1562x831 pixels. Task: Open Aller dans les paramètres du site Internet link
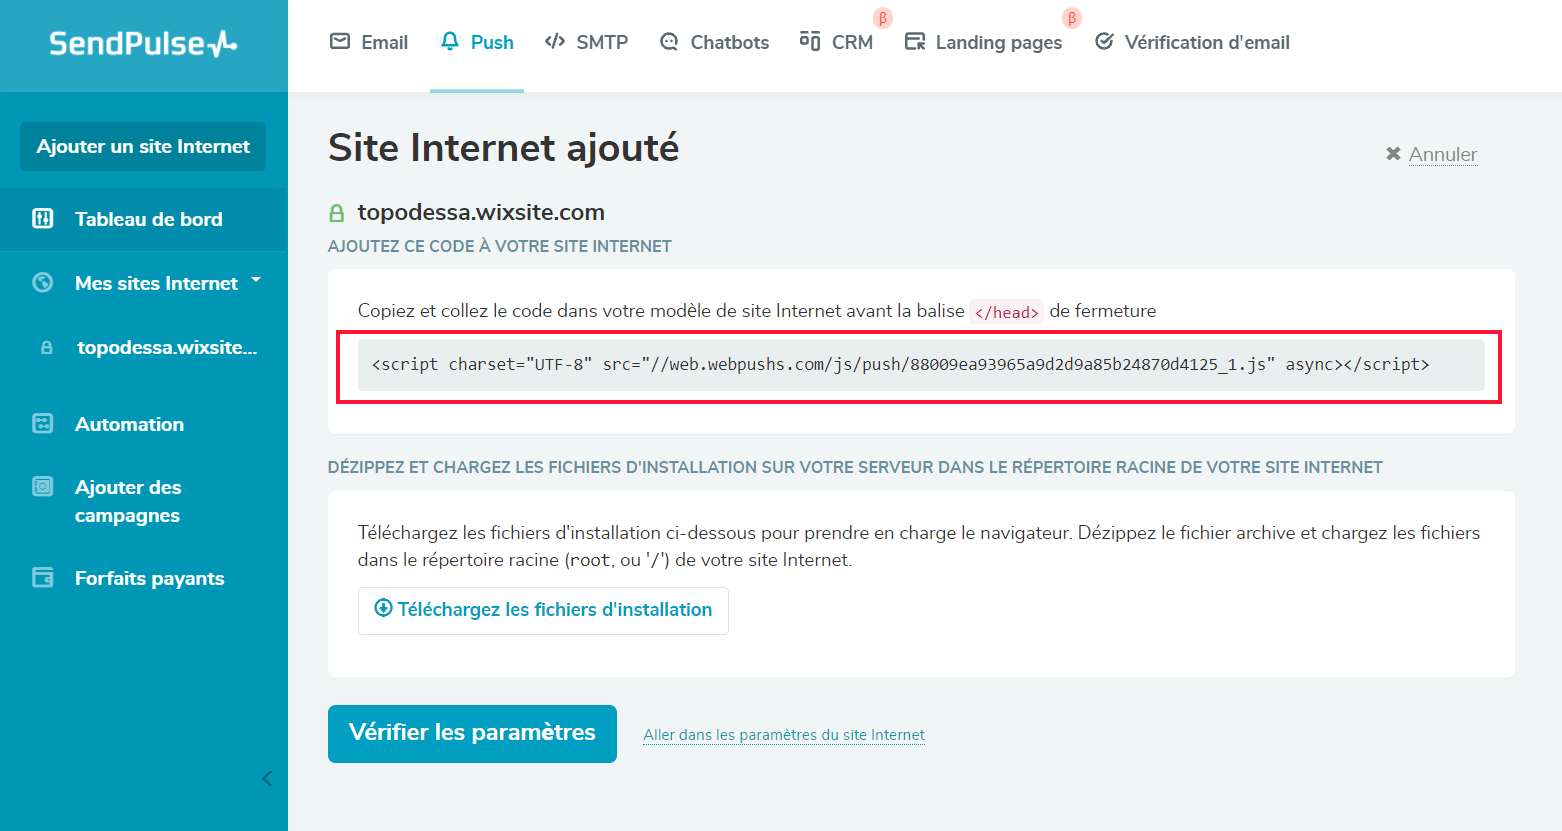pos(784,735)
